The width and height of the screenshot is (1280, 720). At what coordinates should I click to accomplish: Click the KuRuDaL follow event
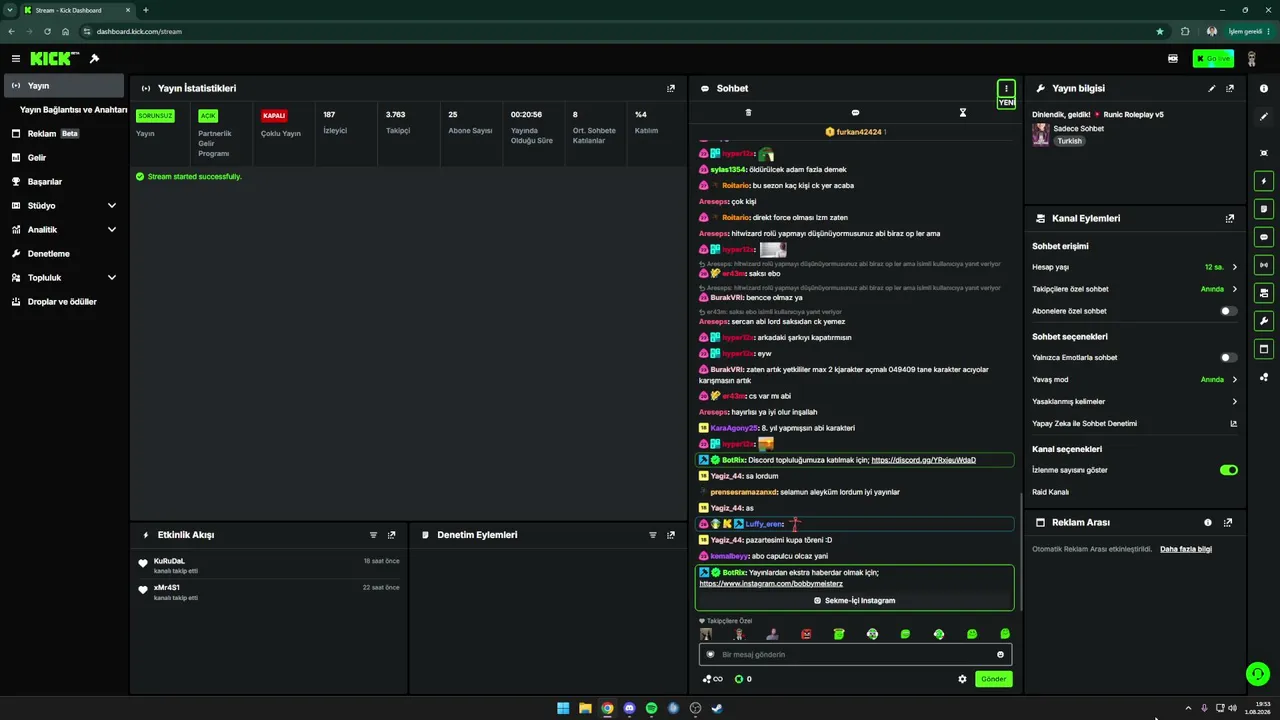point(269,566)
